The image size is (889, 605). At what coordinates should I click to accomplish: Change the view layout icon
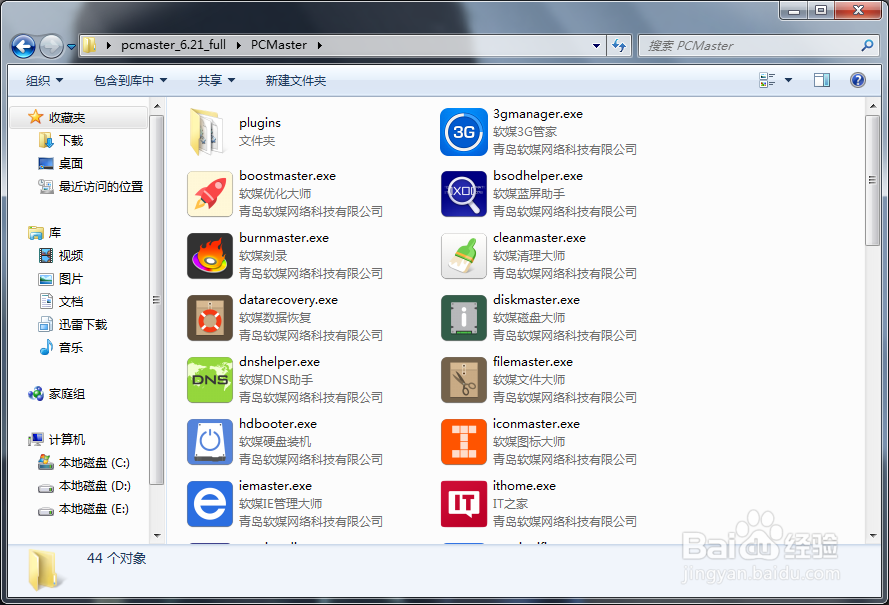pos(767,80)
